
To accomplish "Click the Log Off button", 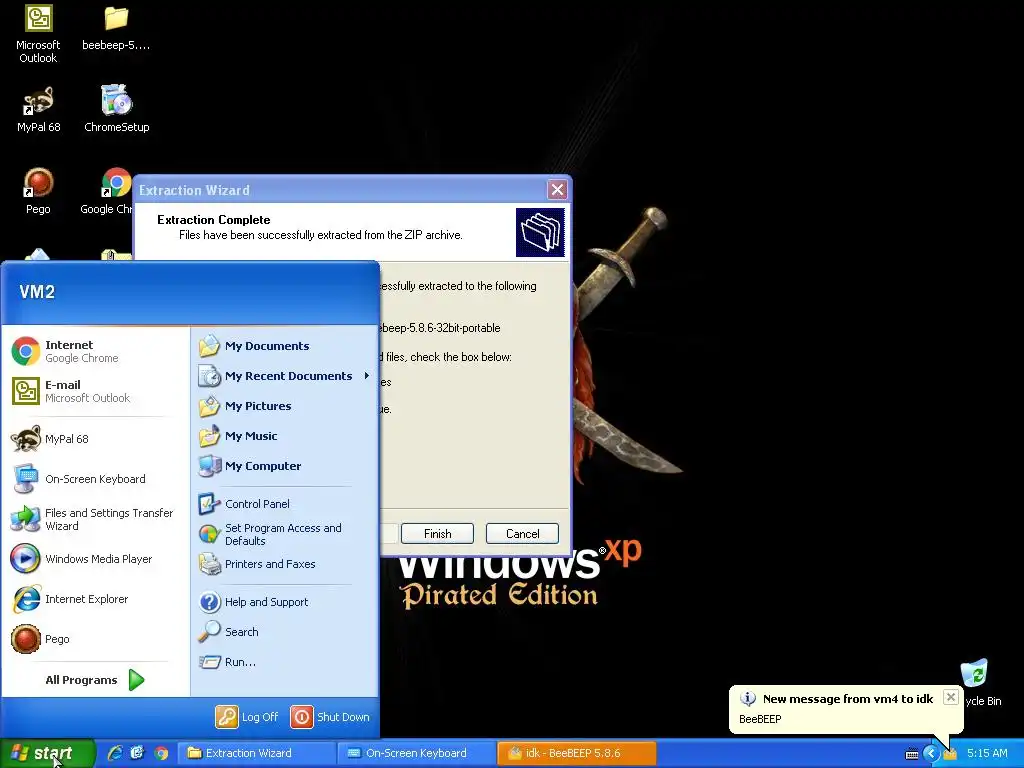I will 248,717.
